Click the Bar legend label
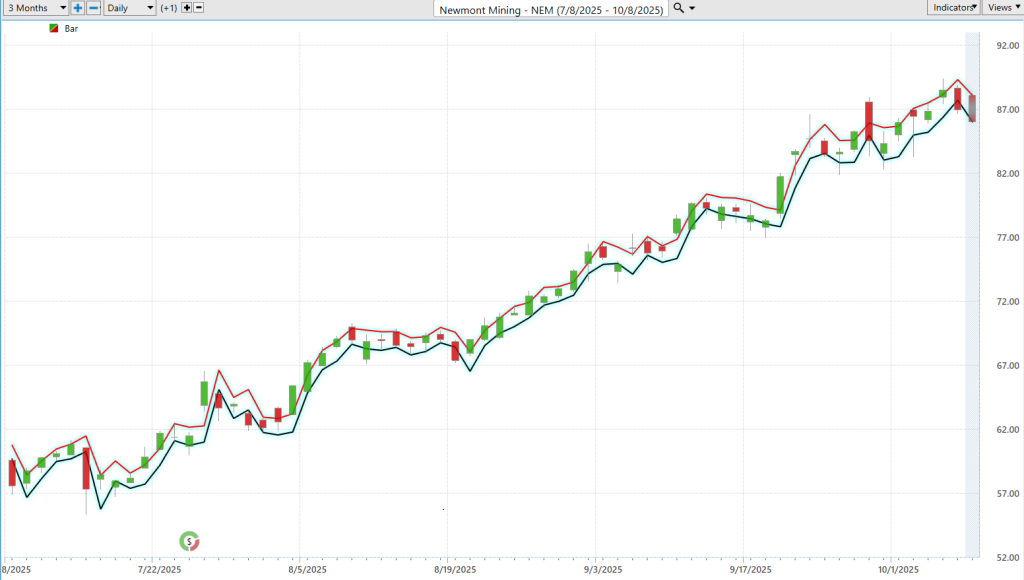This screenshot has height=580, width=1024. coord(71,29)
